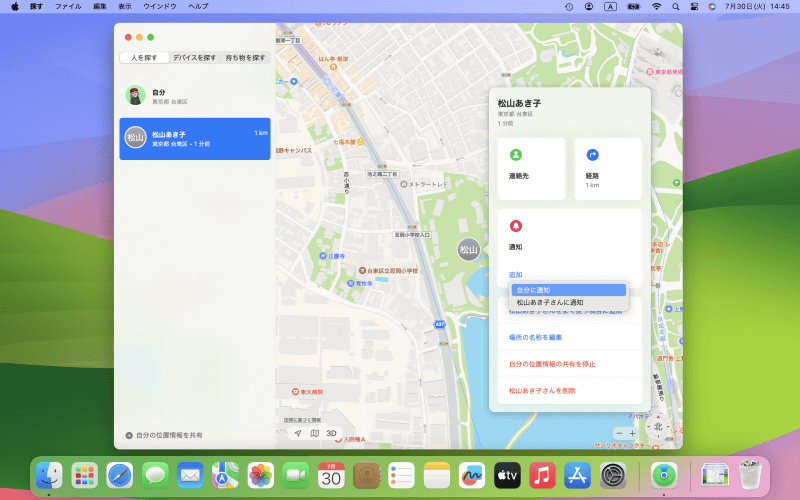Image resolution: width=800 pixels, height=500 pixels.
Task: Launch Safari from the Dock
Action: click(x=119, y=476)
